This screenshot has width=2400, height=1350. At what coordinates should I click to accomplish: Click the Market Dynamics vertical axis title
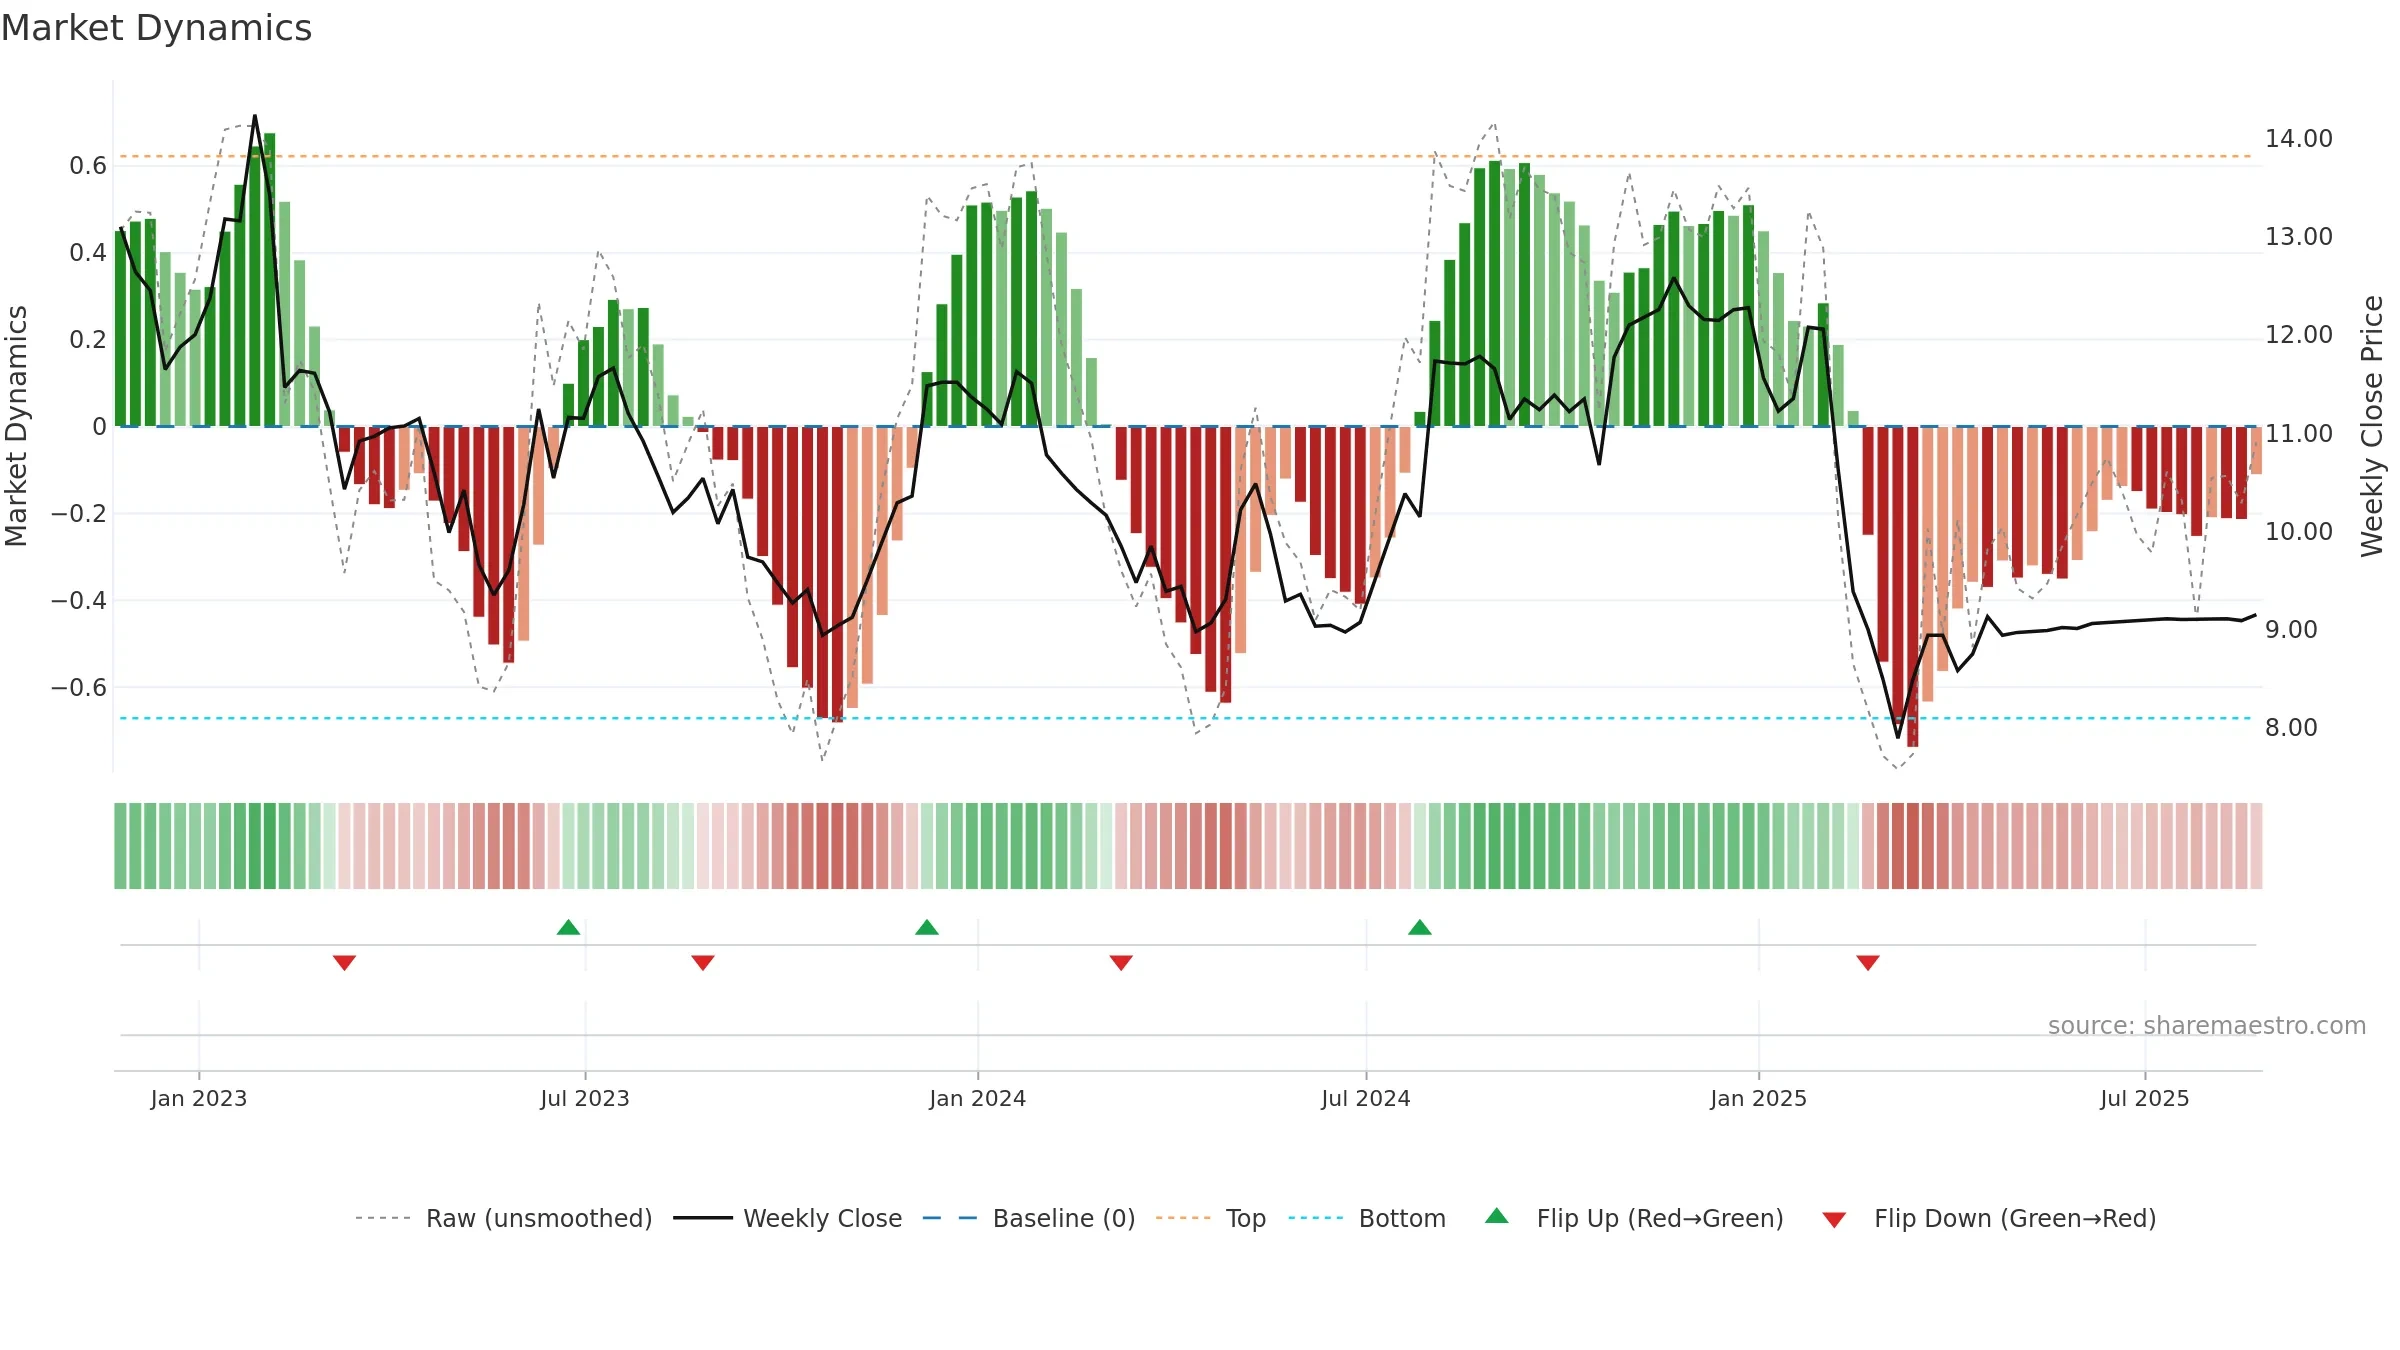coord(16,426)
